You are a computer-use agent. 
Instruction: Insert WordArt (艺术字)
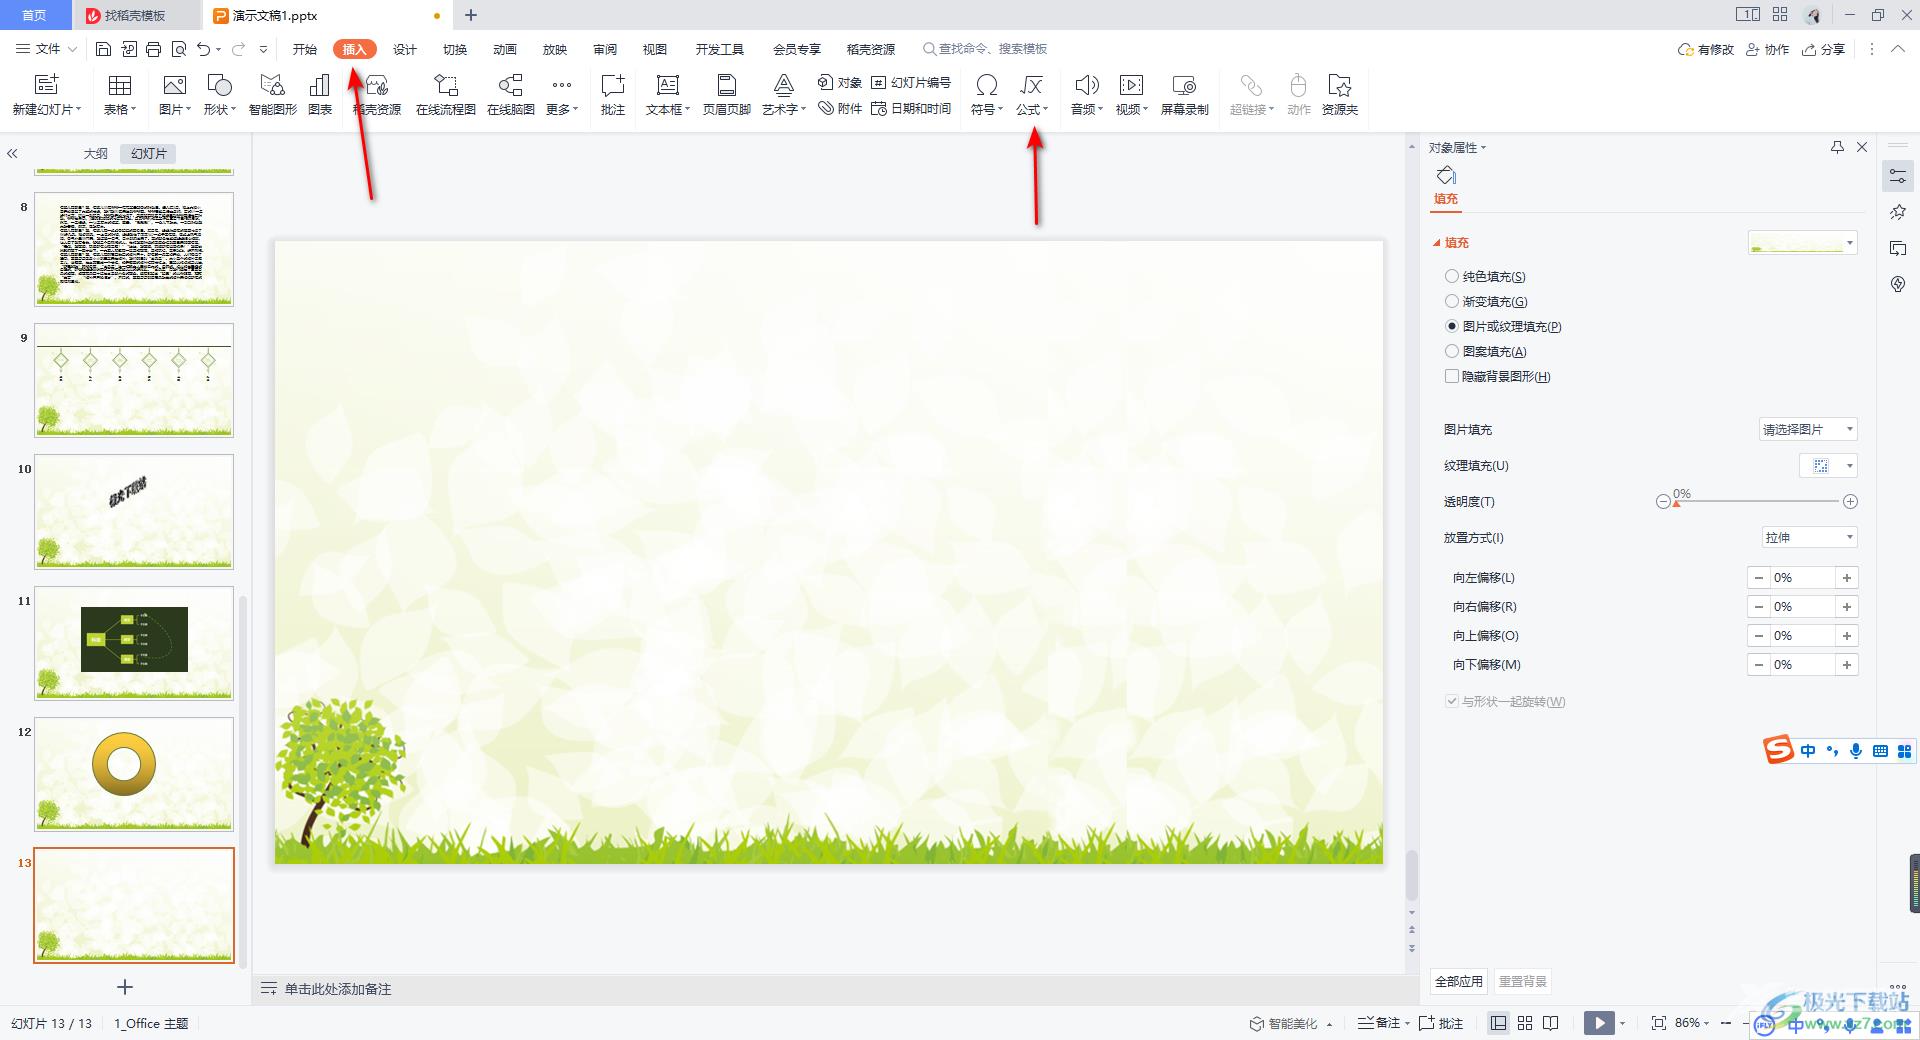coord(784,95)
